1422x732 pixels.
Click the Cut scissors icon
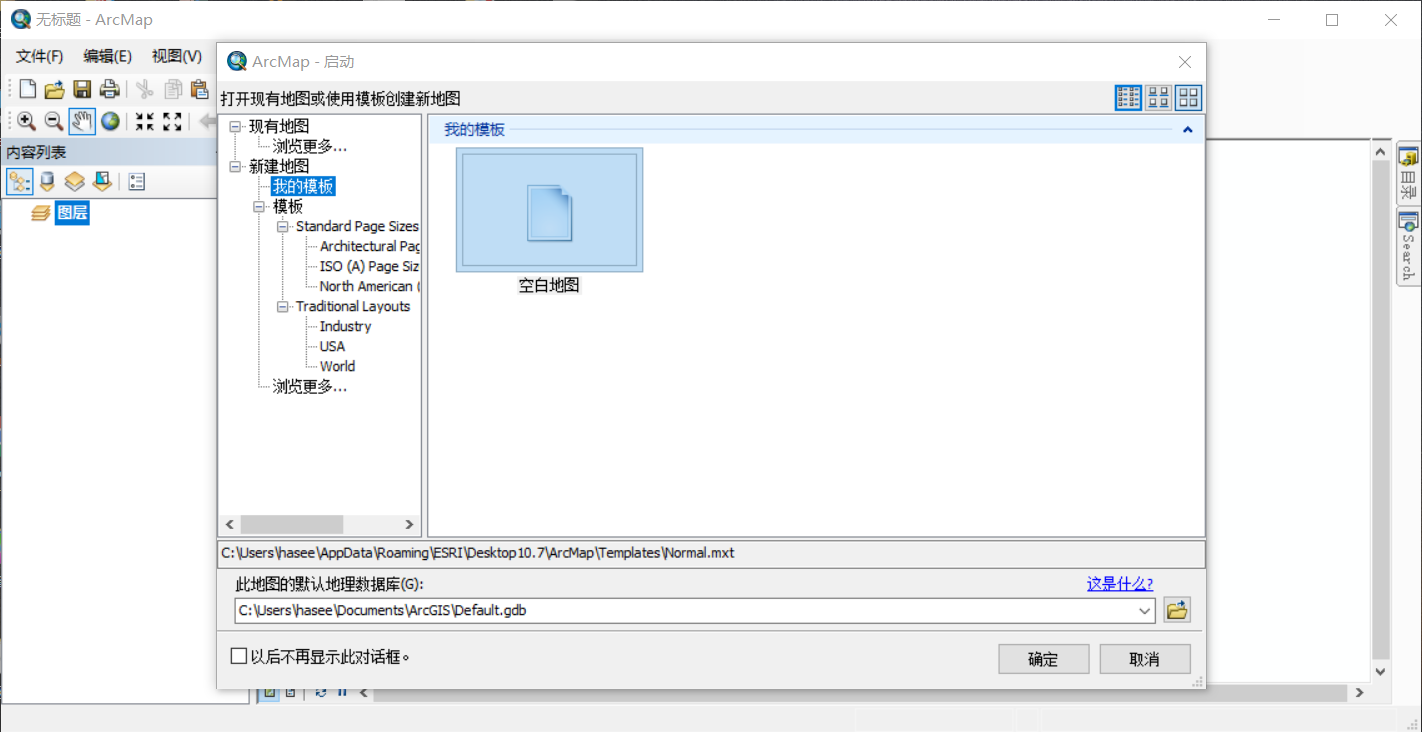tap(145, 89)
